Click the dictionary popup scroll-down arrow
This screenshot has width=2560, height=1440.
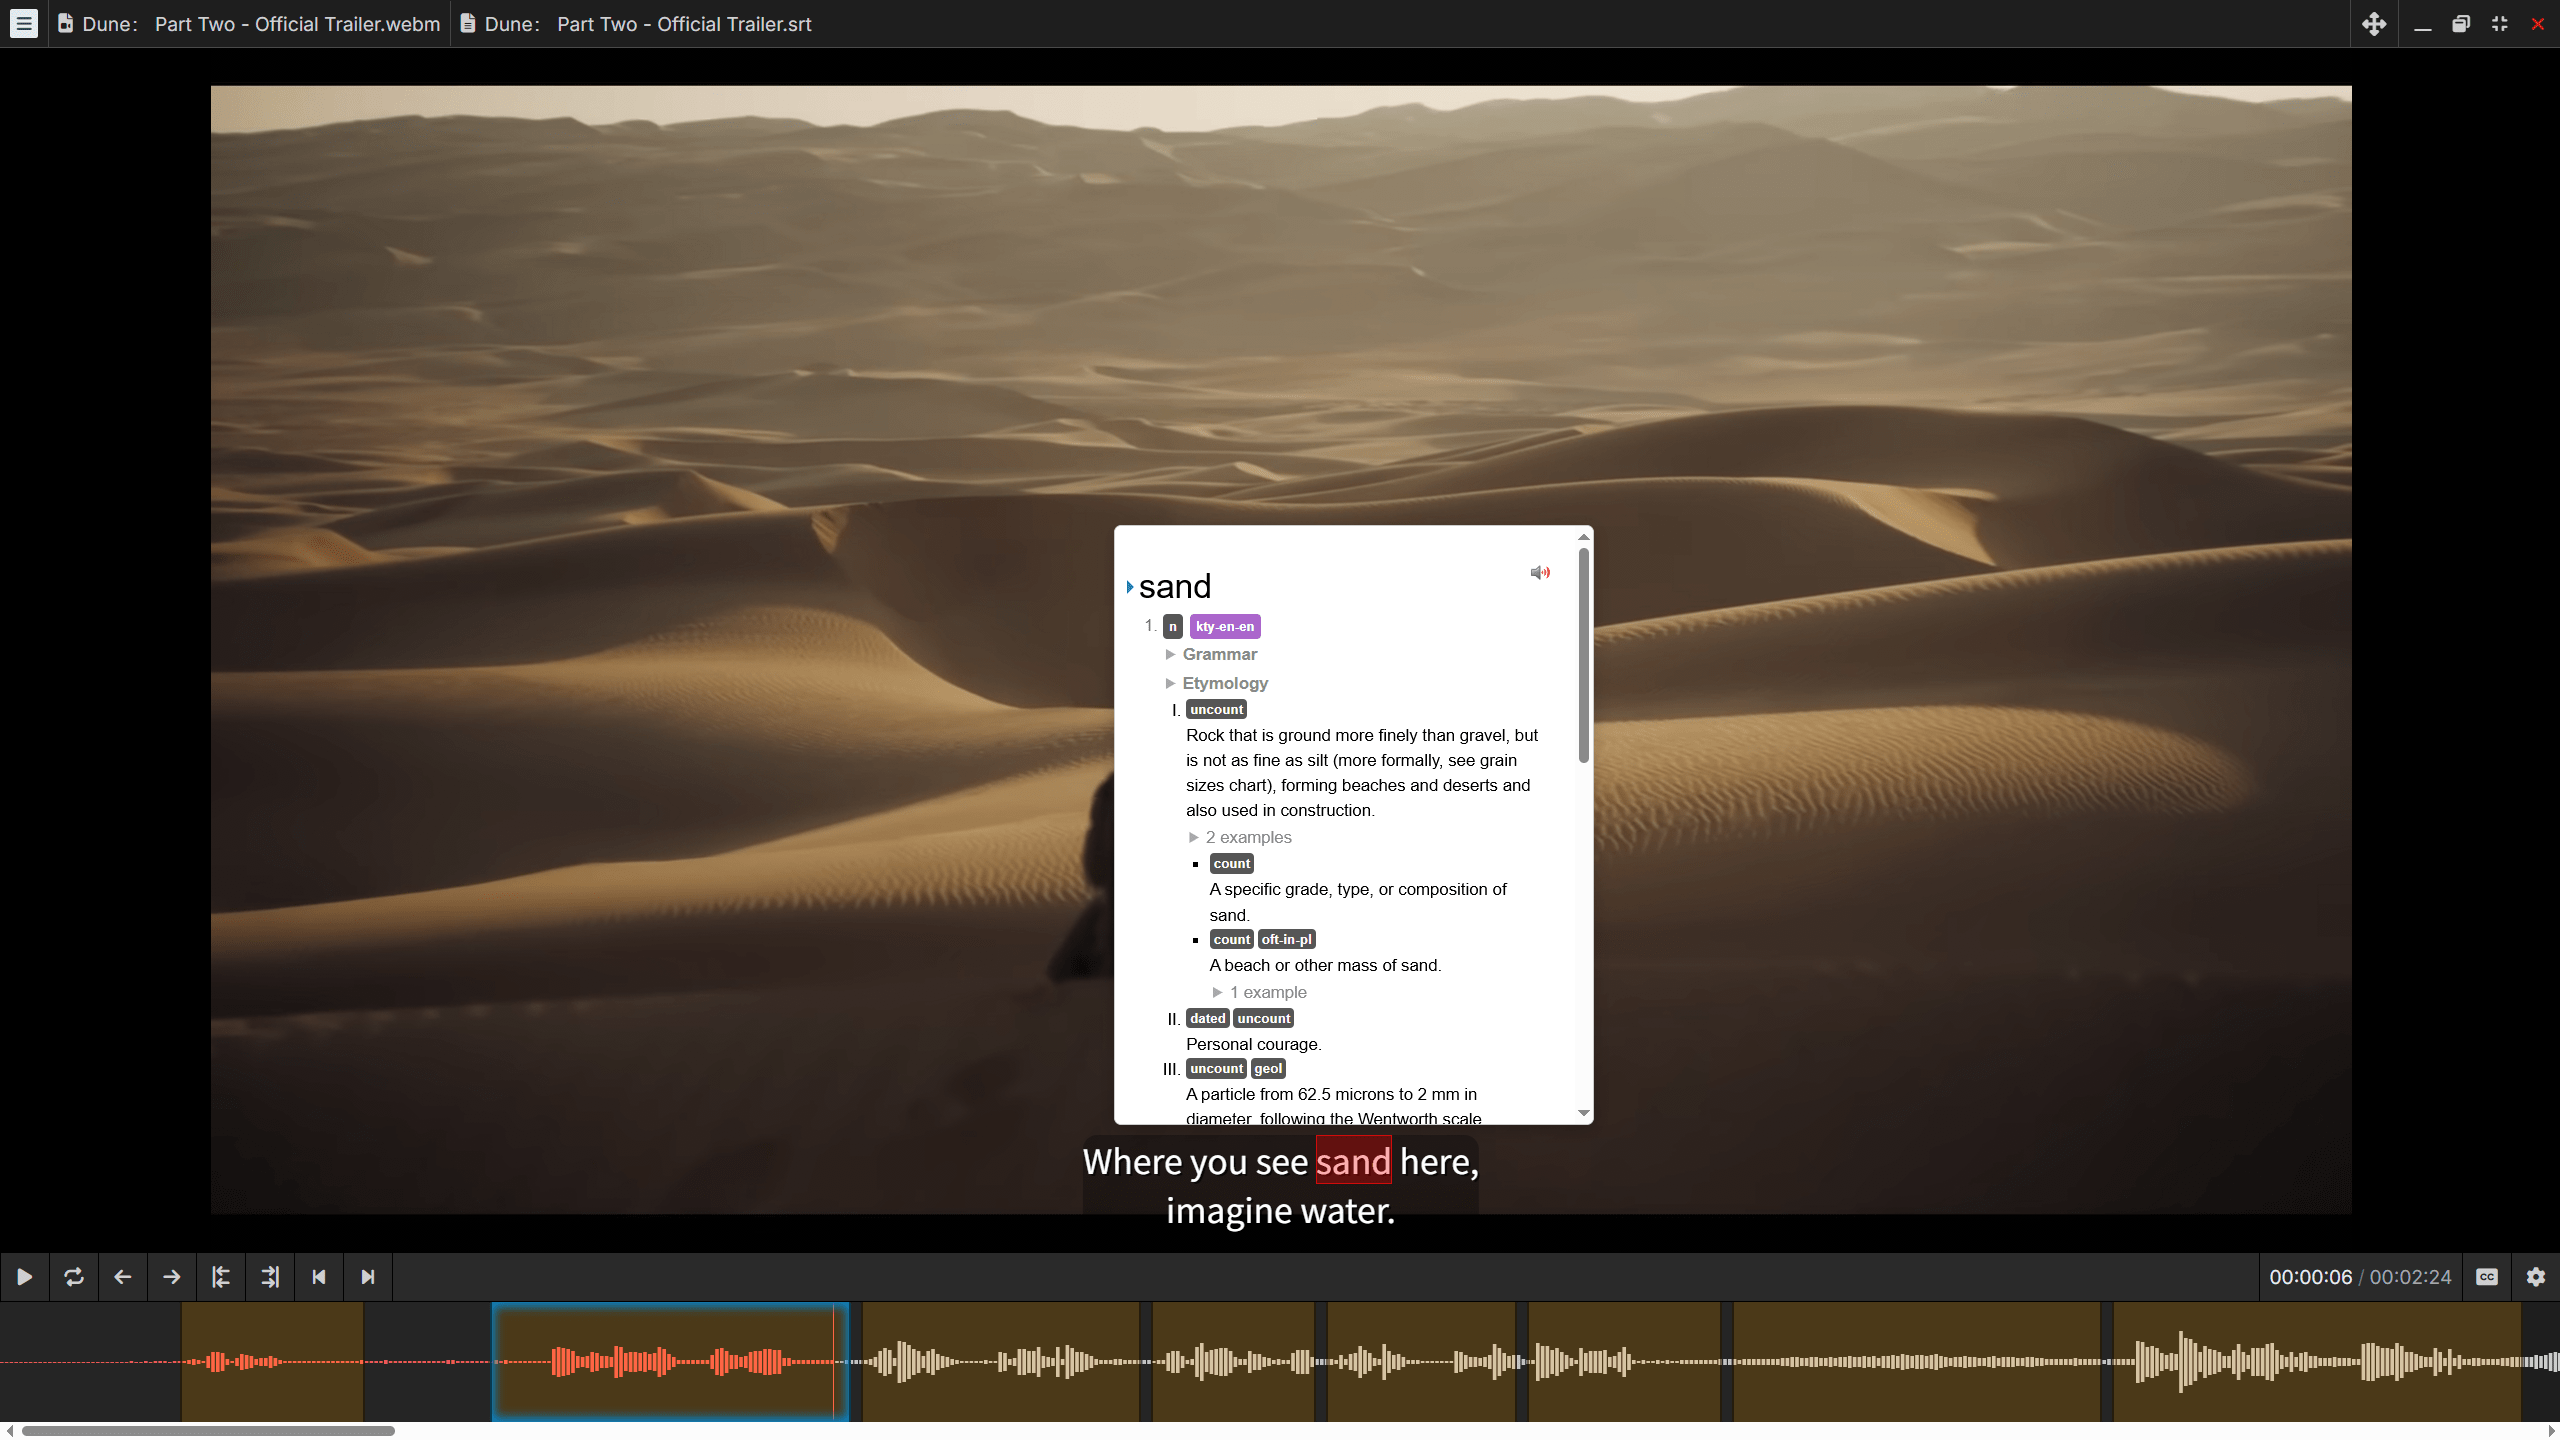[1583, 1113]
